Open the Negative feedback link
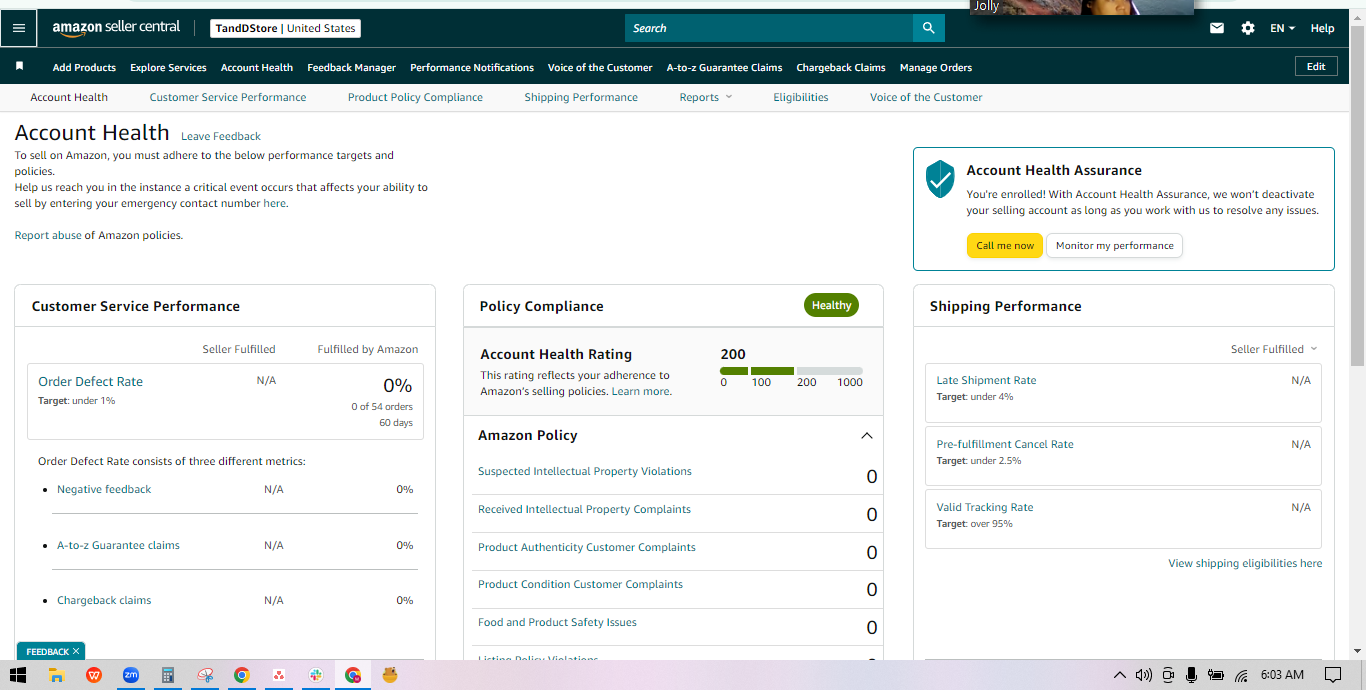Viewport: 1366px width, 690px height. [x=104, y=489]
